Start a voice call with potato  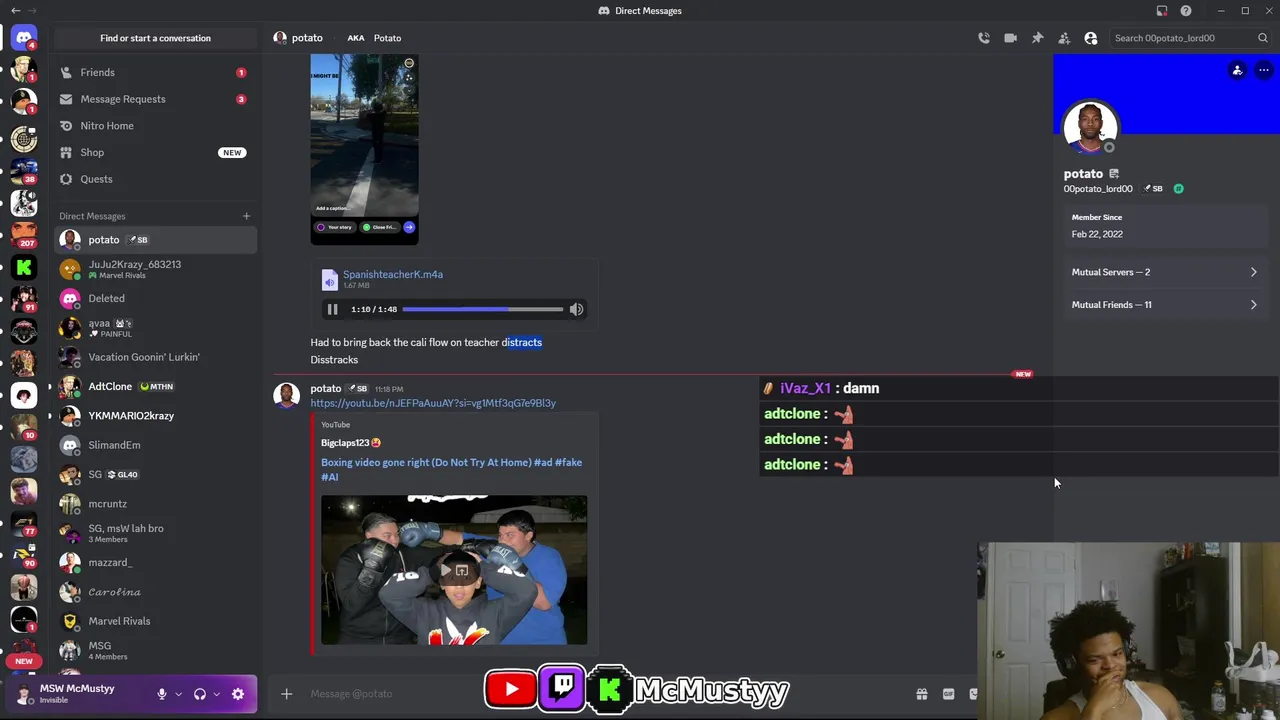[984, 38]
